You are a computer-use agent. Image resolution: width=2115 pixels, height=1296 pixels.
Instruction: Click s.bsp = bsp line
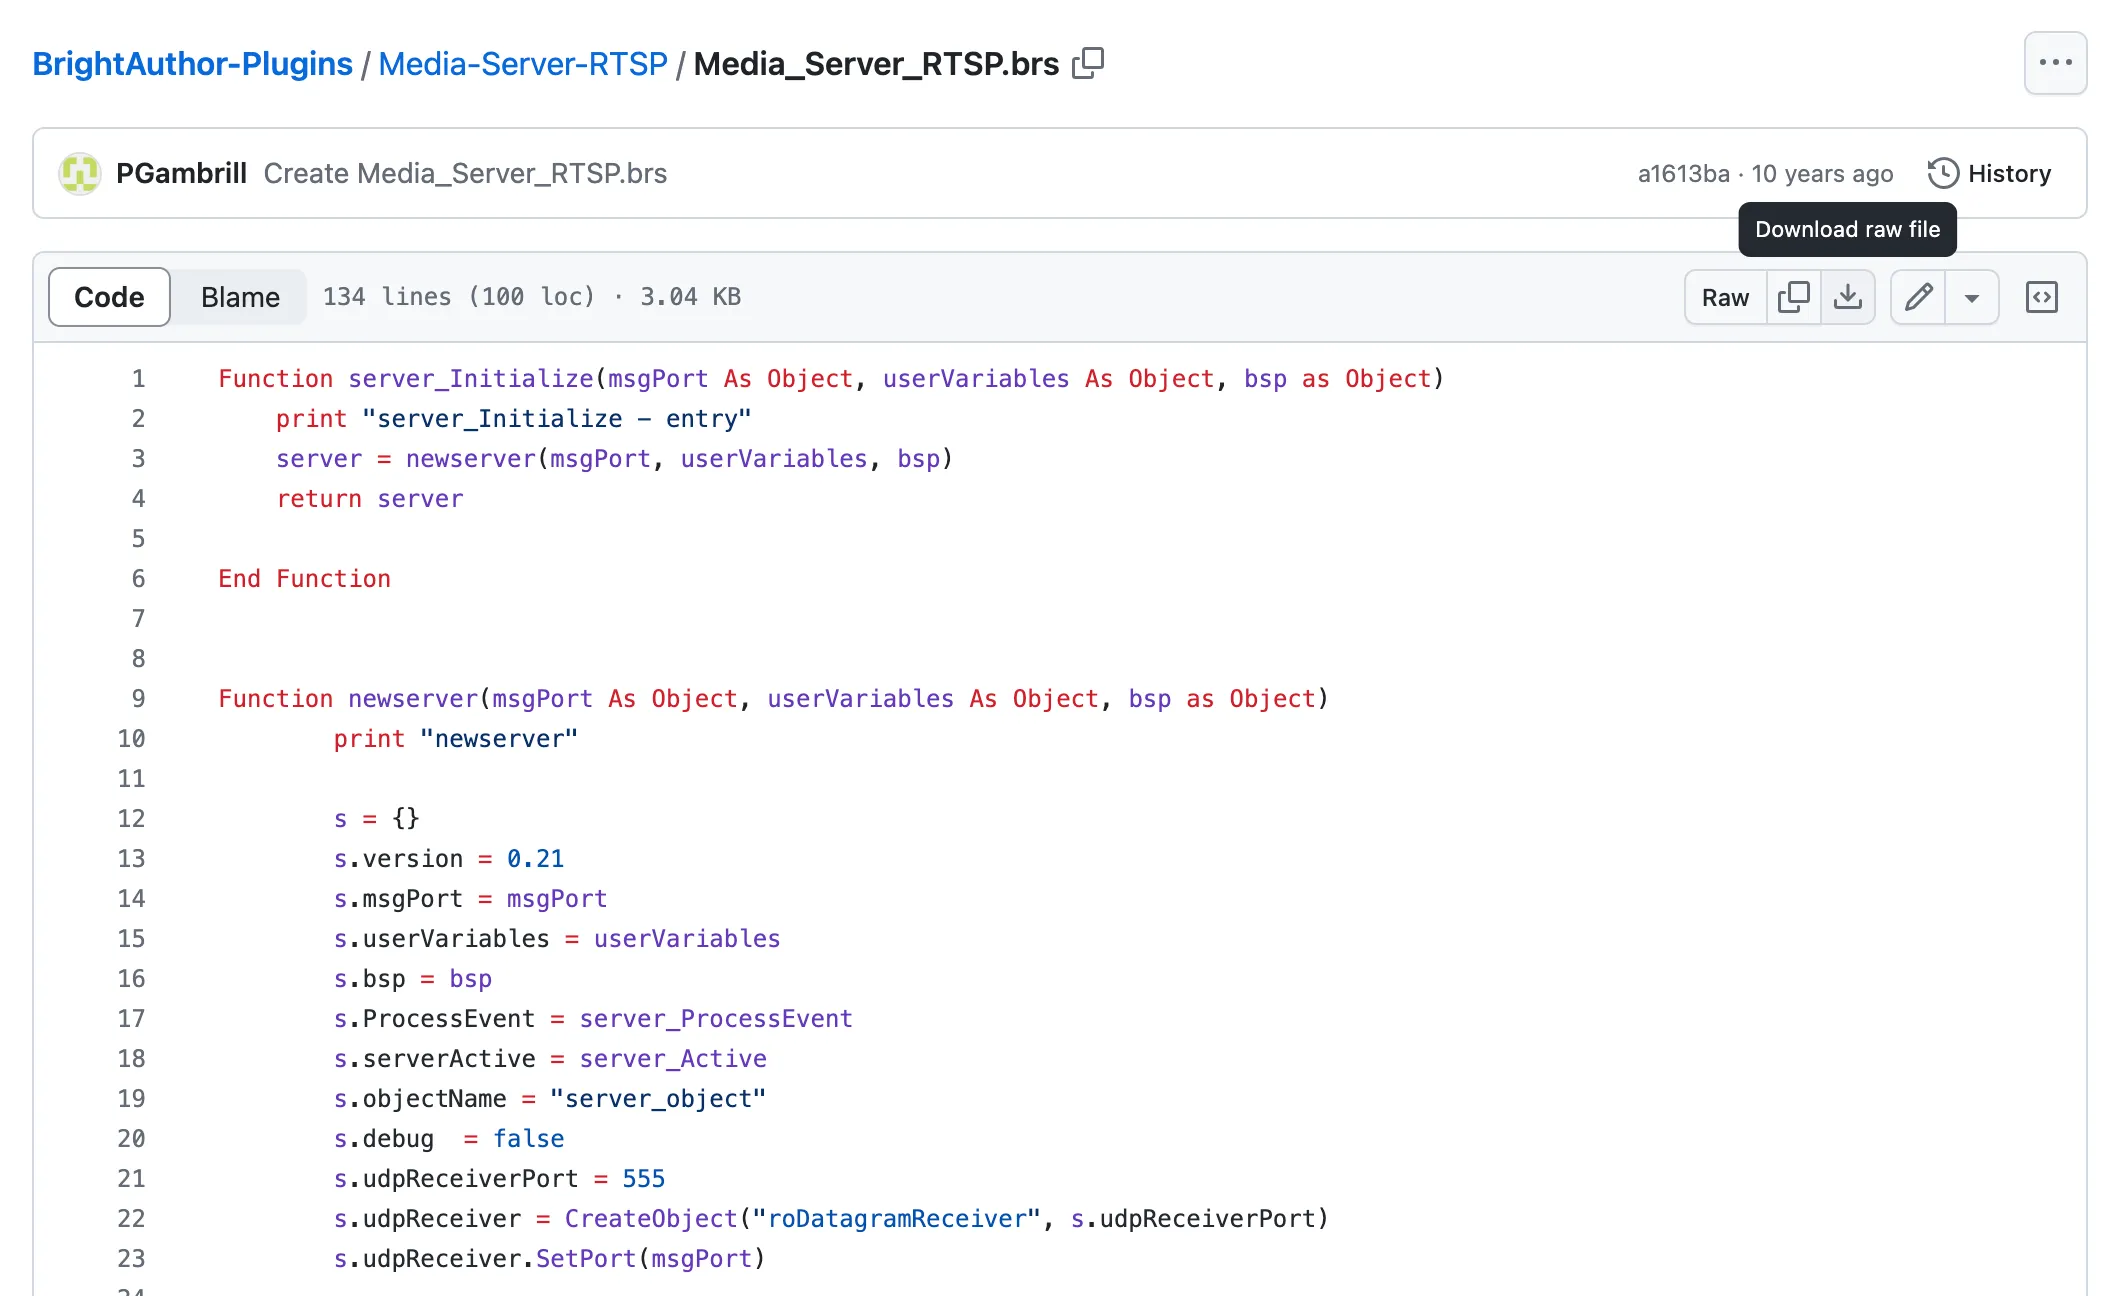(413, 979)
